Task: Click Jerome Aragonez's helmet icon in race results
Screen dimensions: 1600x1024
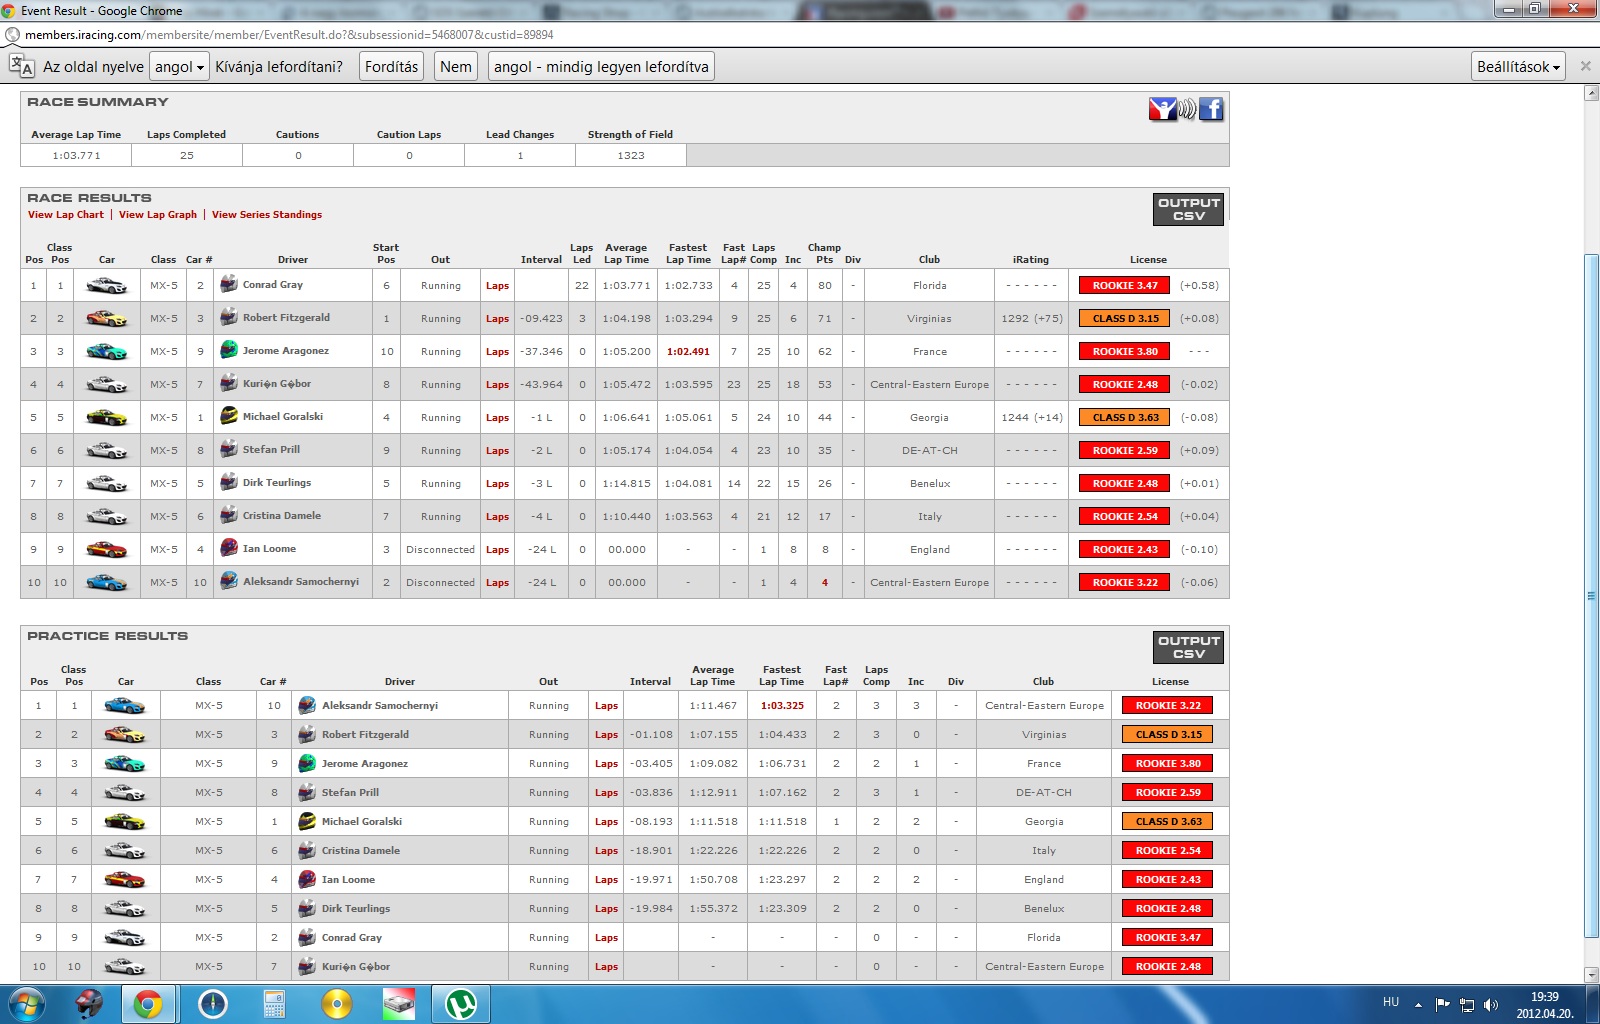Action: [229, 350]
